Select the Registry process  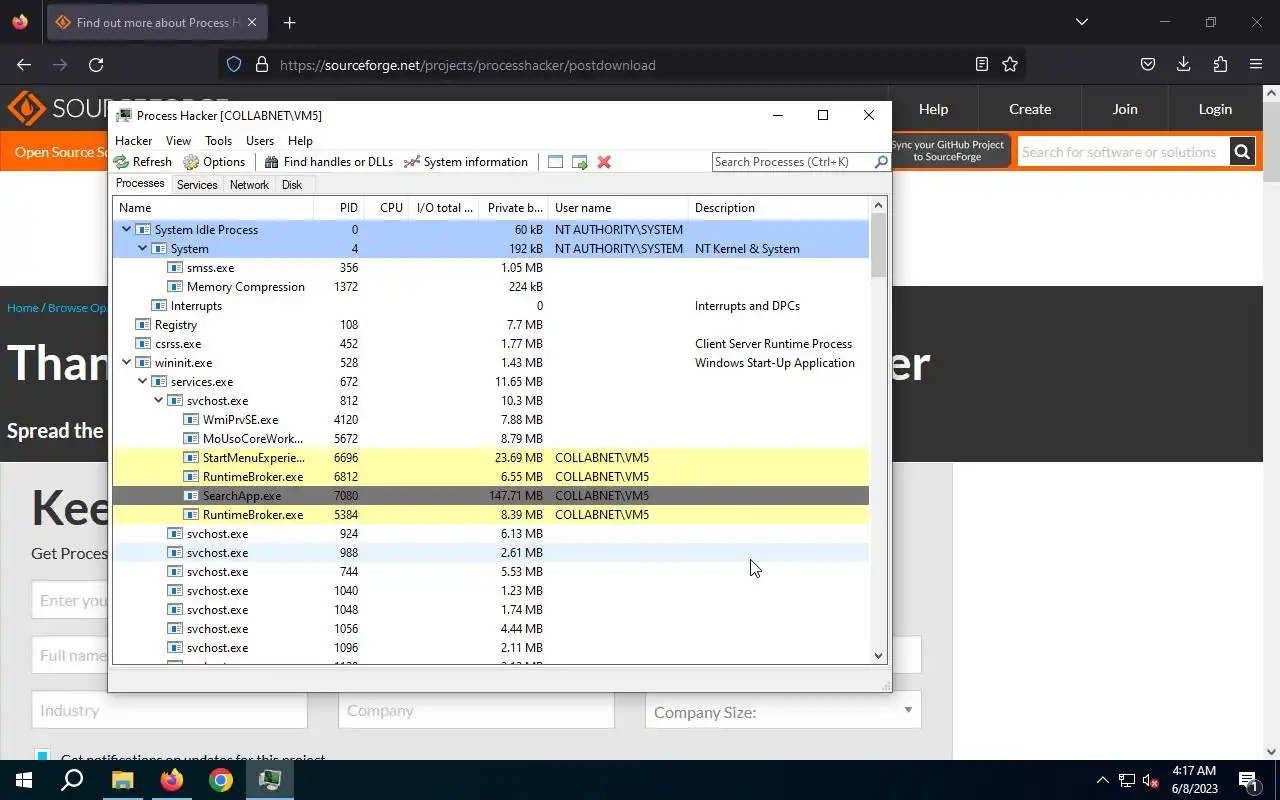coord(490,325)
